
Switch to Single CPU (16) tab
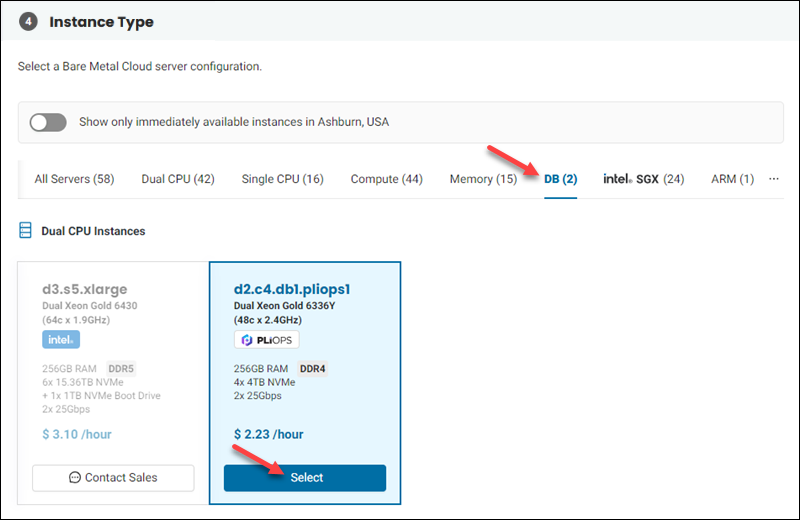coord(283,179)
